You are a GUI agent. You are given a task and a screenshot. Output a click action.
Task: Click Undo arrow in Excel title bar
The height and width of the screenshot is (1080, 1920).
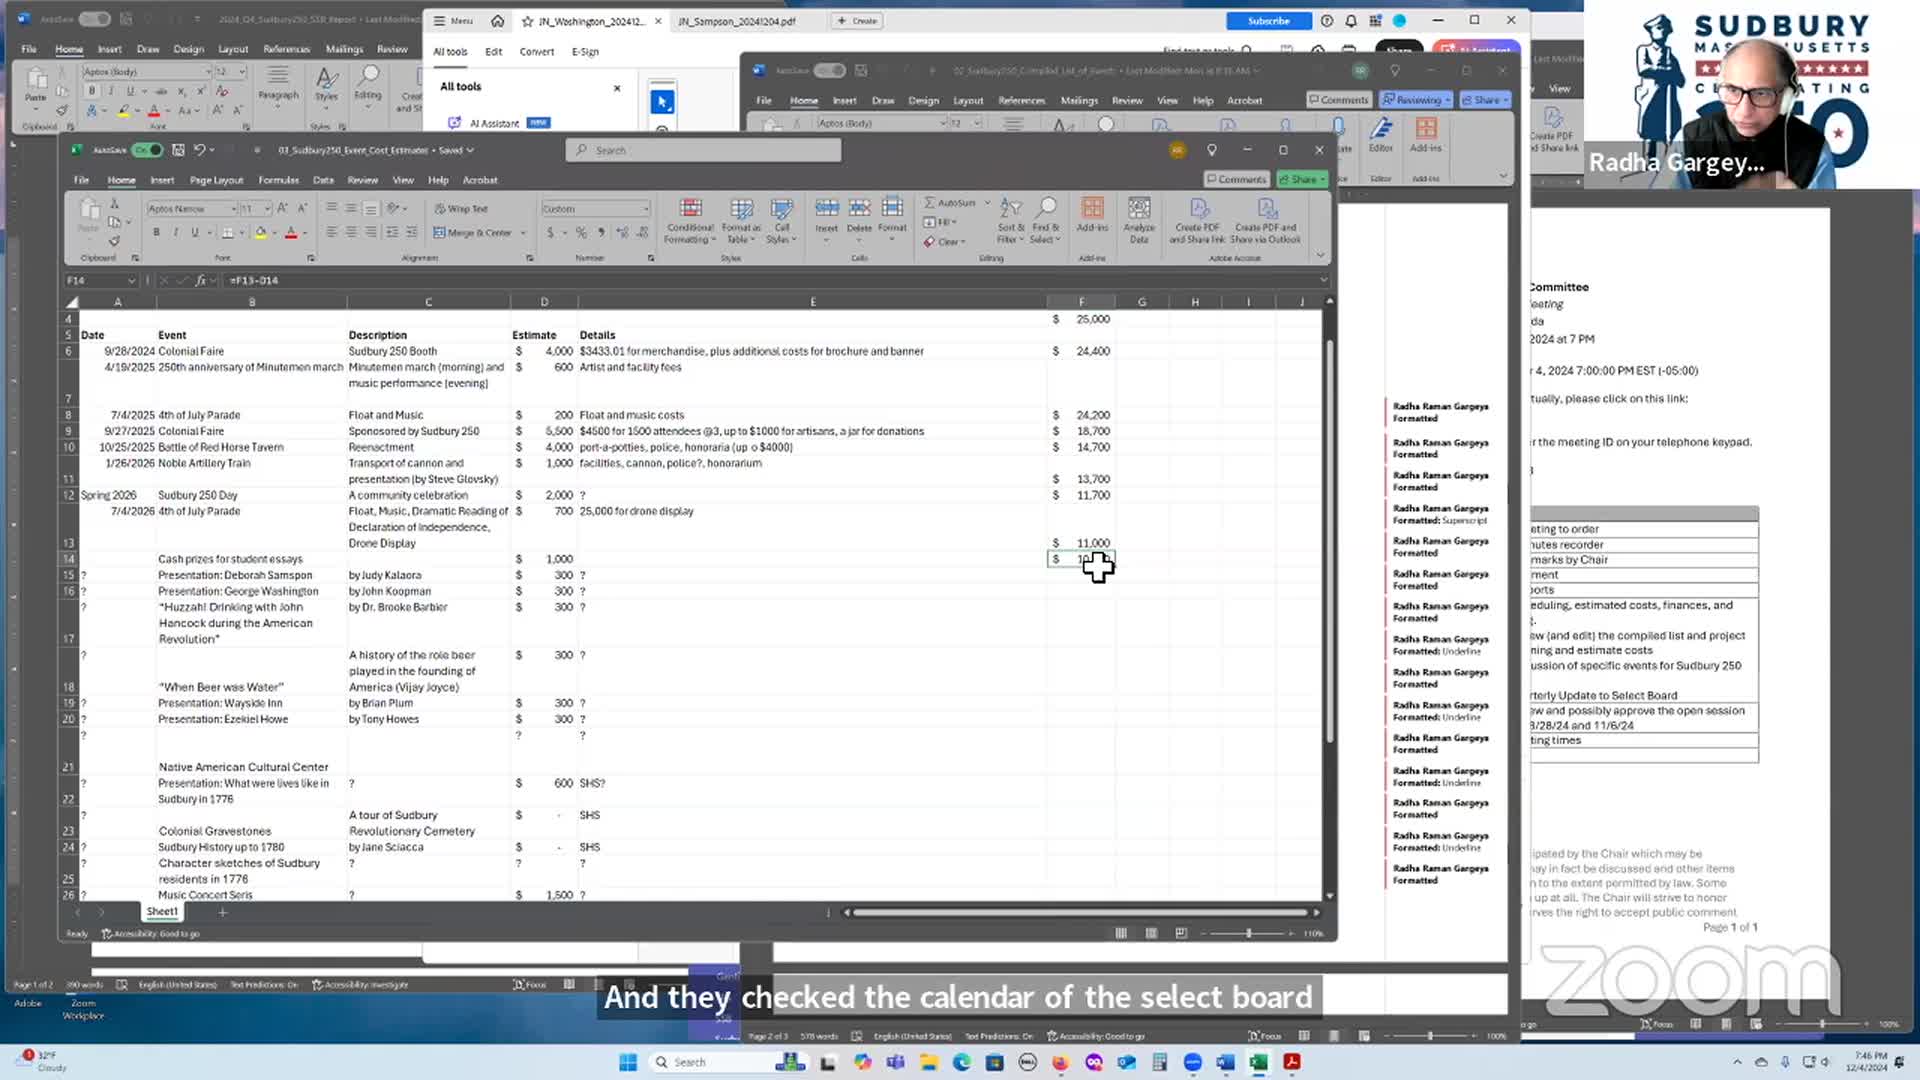pos(200,150)
